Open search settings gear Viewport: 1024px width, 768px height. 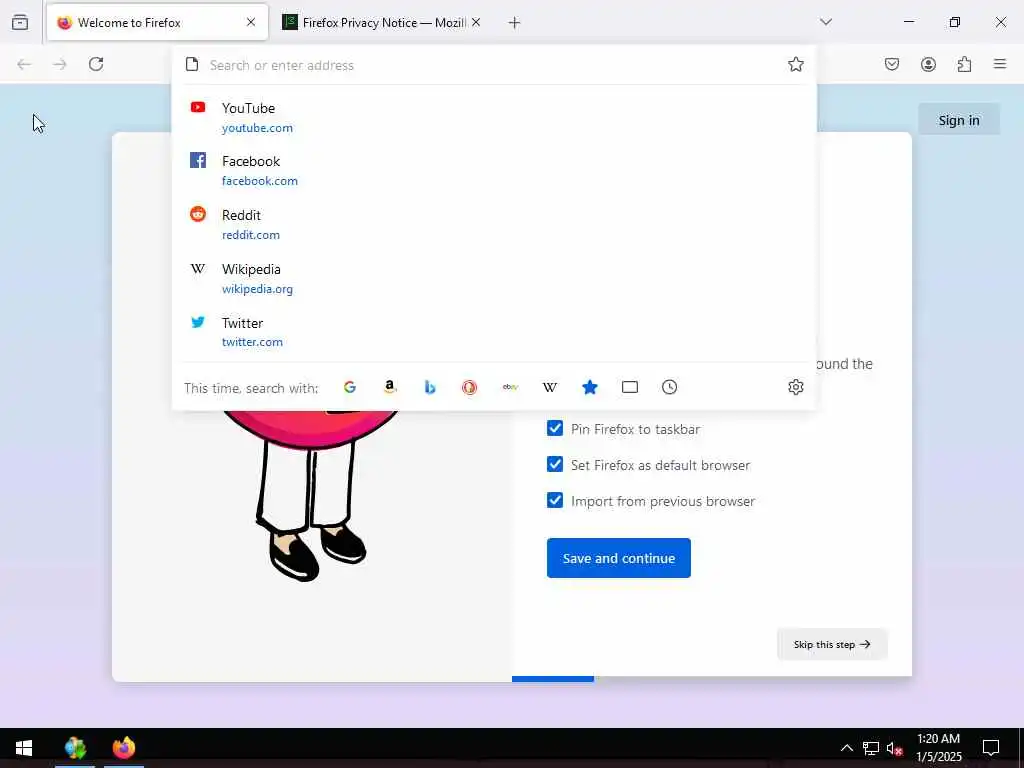tap(795, 387)
